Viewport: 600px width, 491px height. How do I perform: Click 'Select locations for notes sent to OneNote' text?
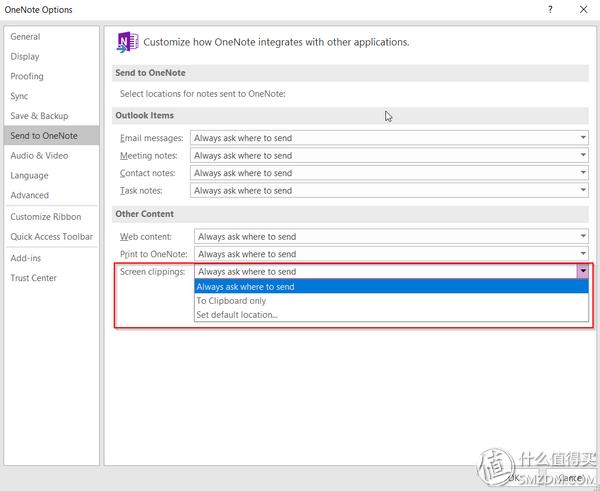tap(202, 94)
